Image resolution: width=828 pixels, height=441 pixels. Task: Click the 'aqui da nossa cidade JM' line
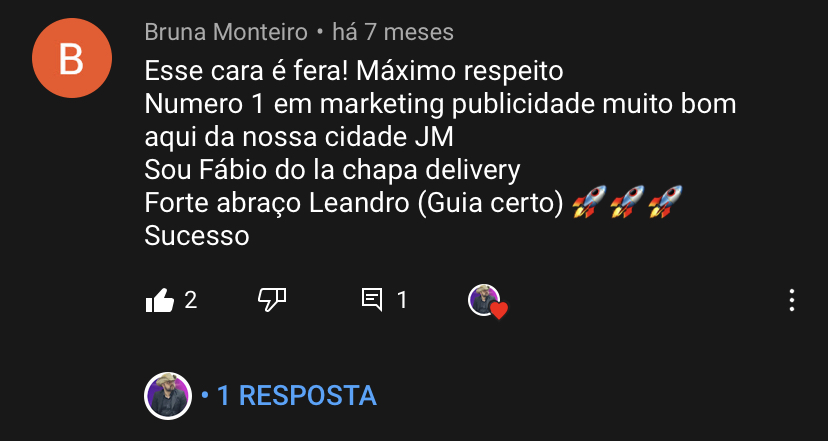[x=299, y=137]
